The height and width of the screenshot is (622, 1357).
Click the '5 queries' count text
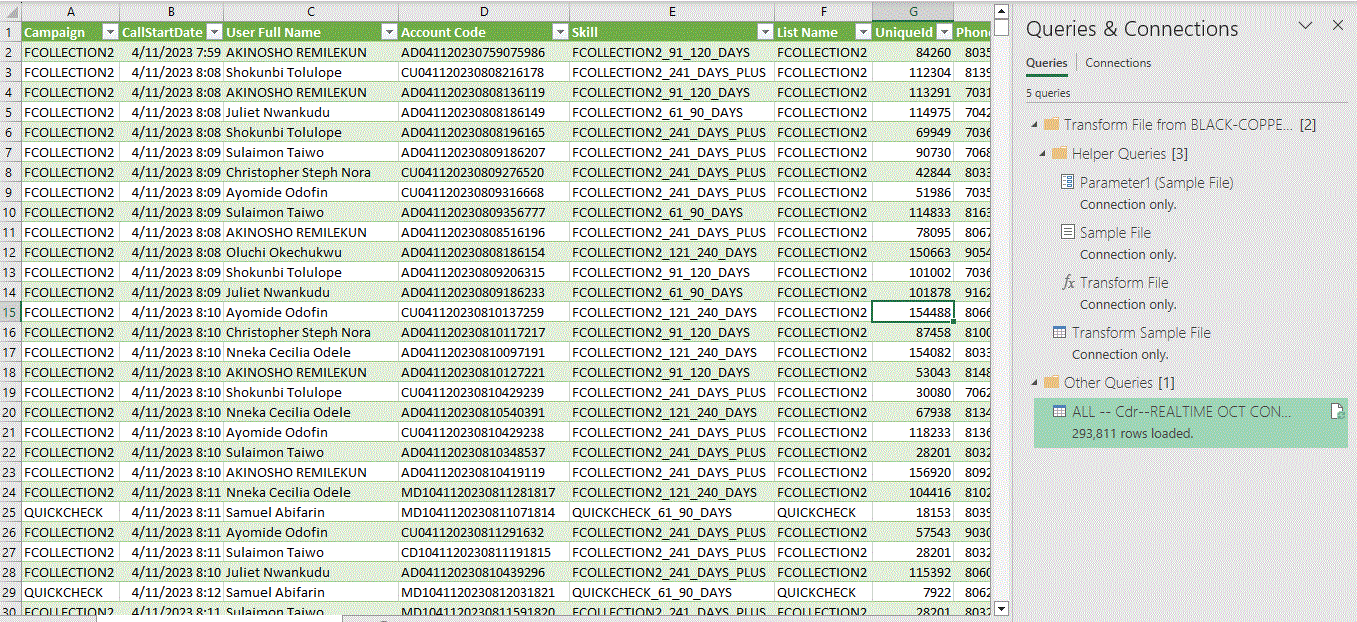pos(1048,93)
